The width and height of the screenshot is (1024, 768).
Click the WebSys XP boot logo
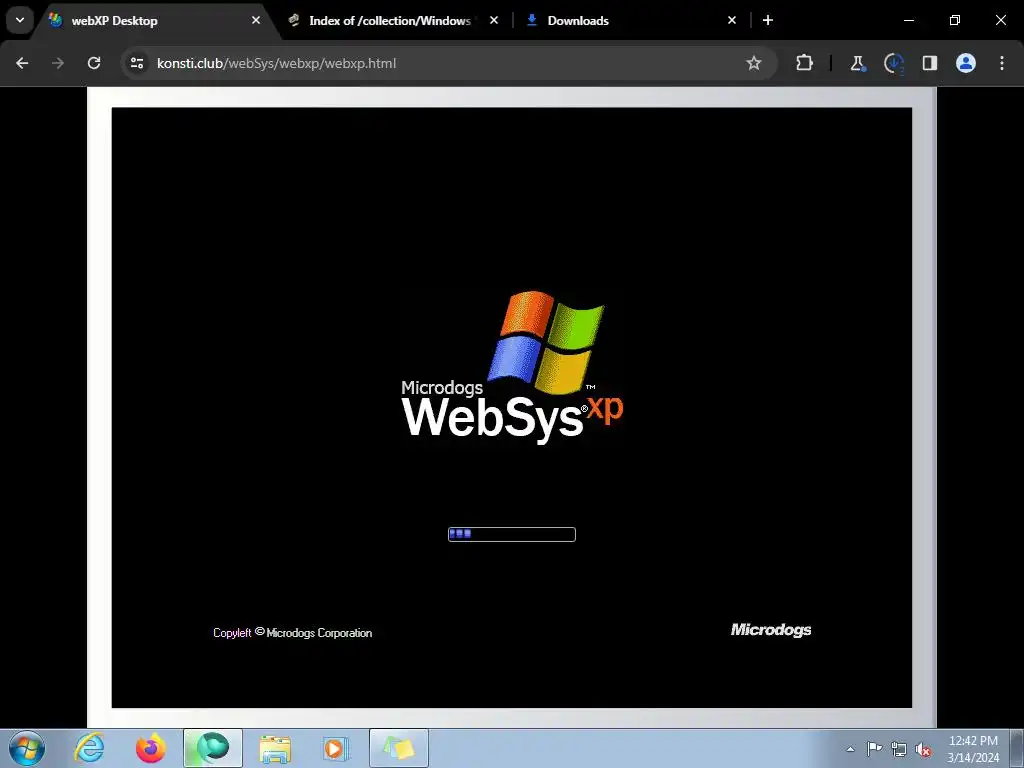513,367
